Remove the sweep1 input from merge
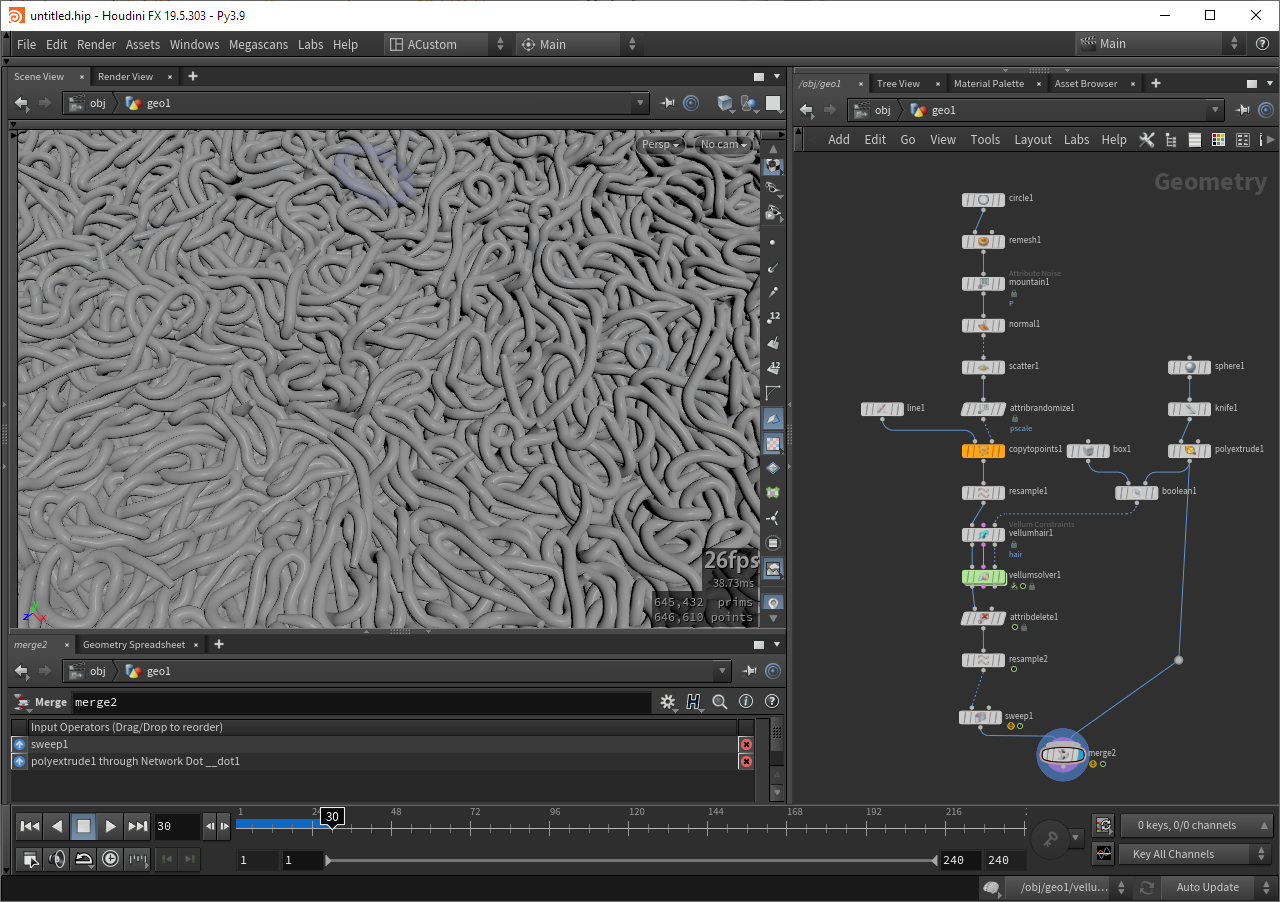1280x902 pixels. [x=746, y=745]
